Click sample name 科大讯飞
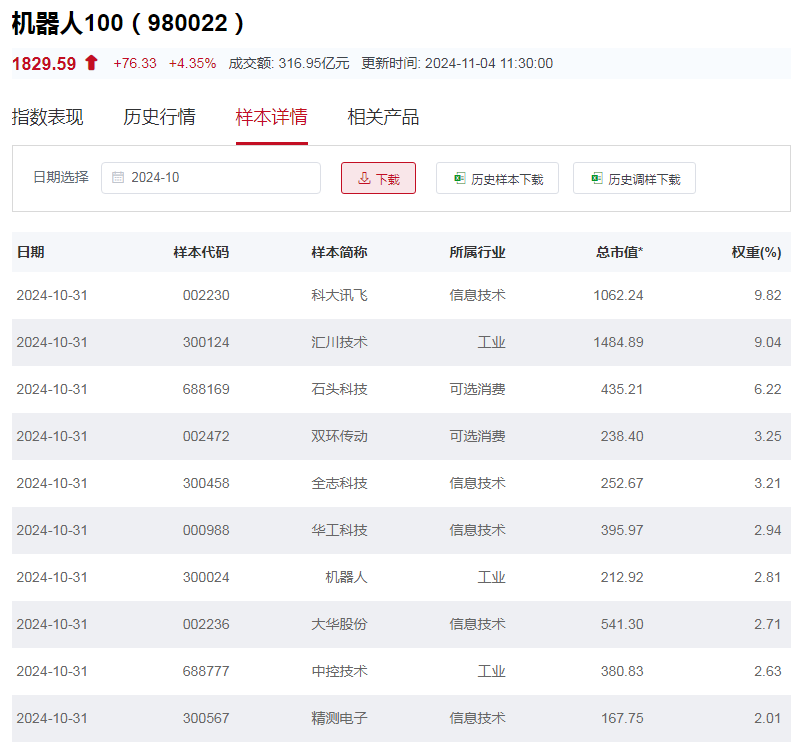797x747 pixels. [x=339, y=295]
